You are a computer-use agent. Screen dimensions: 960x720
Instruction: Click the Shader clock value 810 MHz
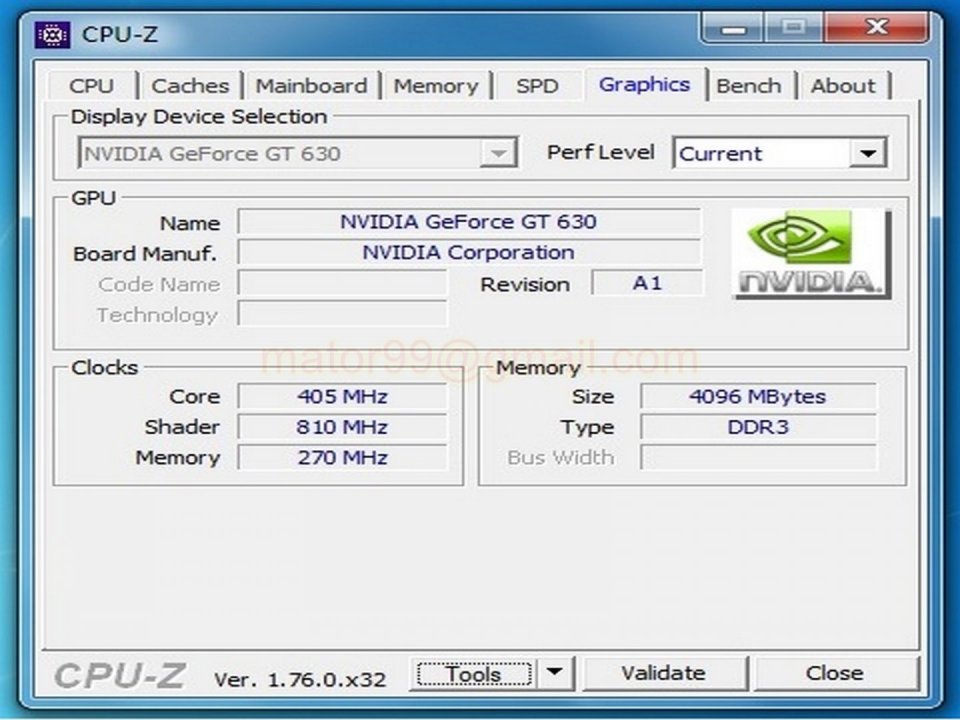coord(342,427)
